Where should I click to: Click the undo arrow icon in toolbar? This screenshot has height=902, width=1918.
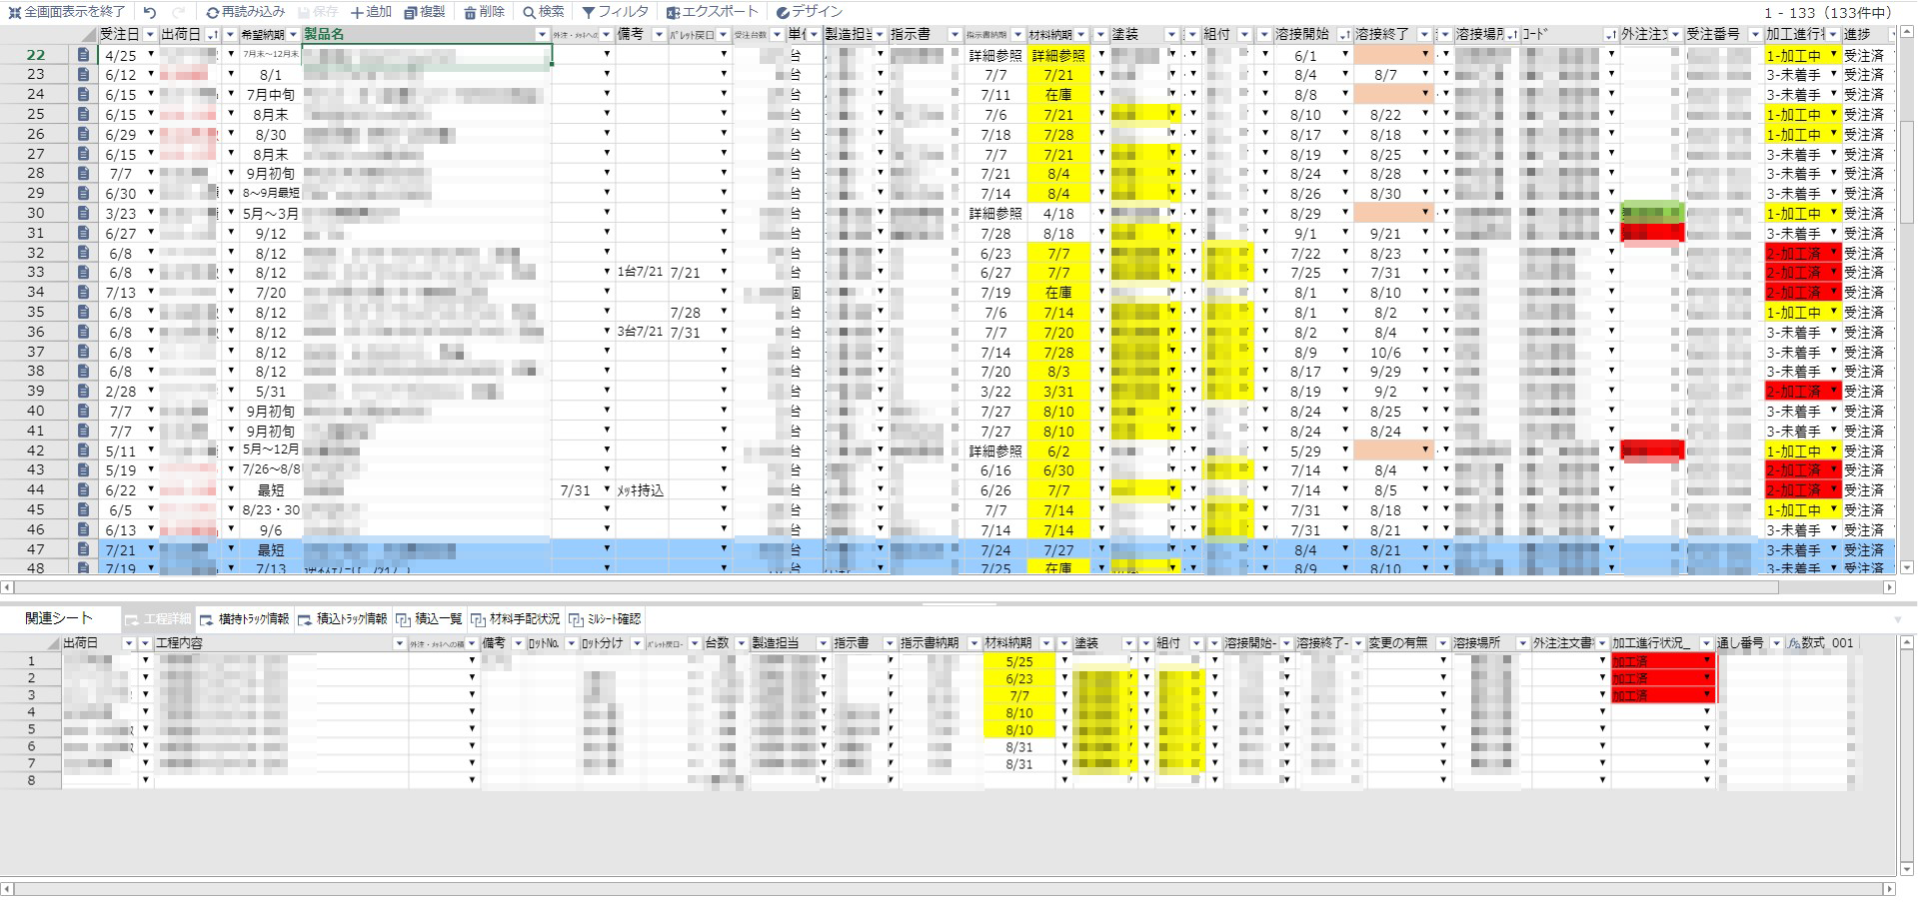coord(150,12)
